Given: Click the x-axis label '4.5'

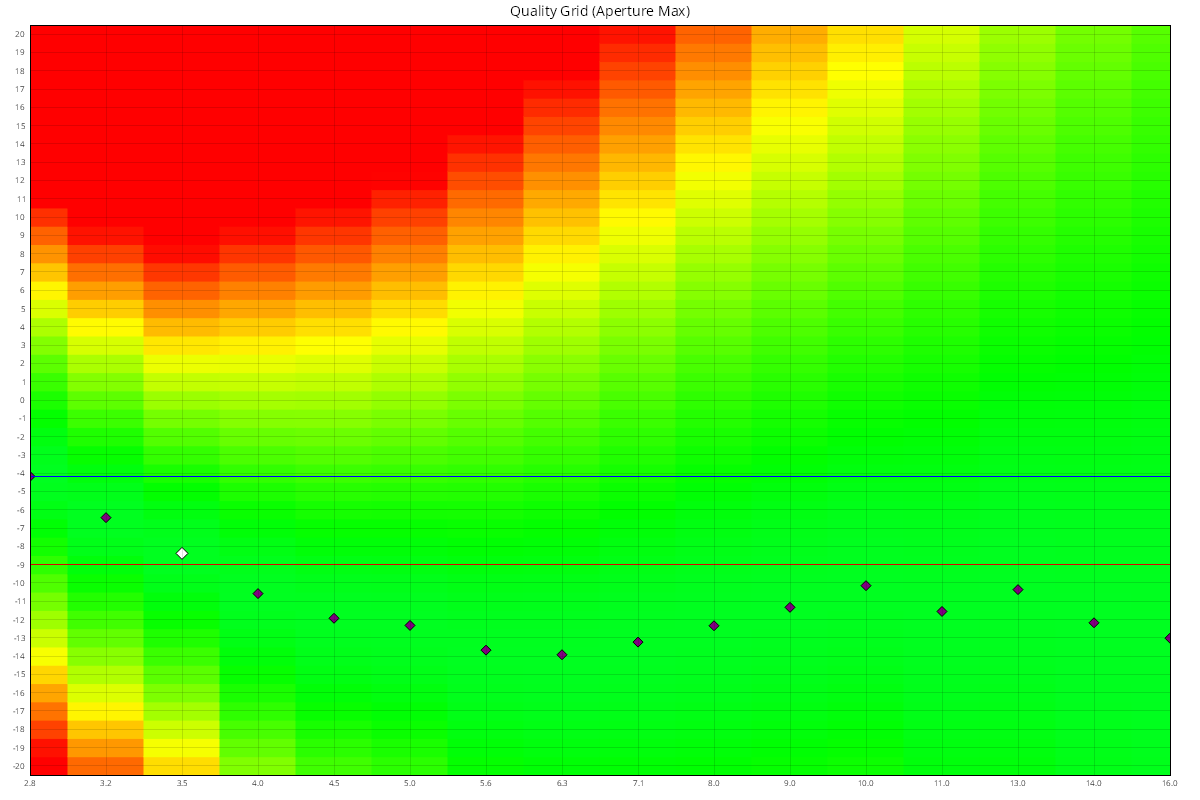Looking at the screenshot, I should [334, 783].
